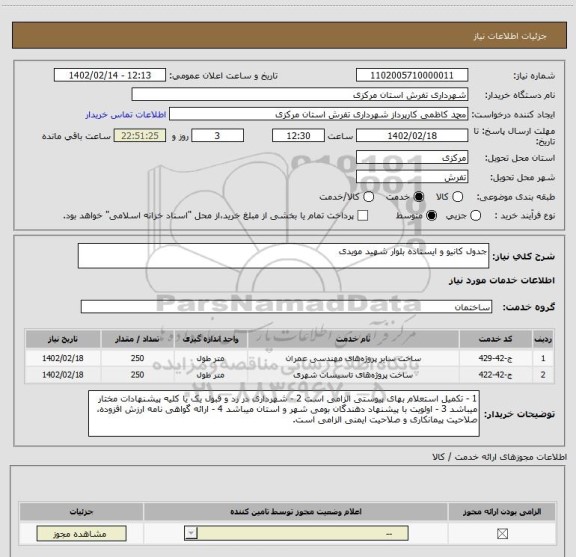The image size is (576, 557).
Task: Click تعداد / مقدار column header
Action: [137, 339]
